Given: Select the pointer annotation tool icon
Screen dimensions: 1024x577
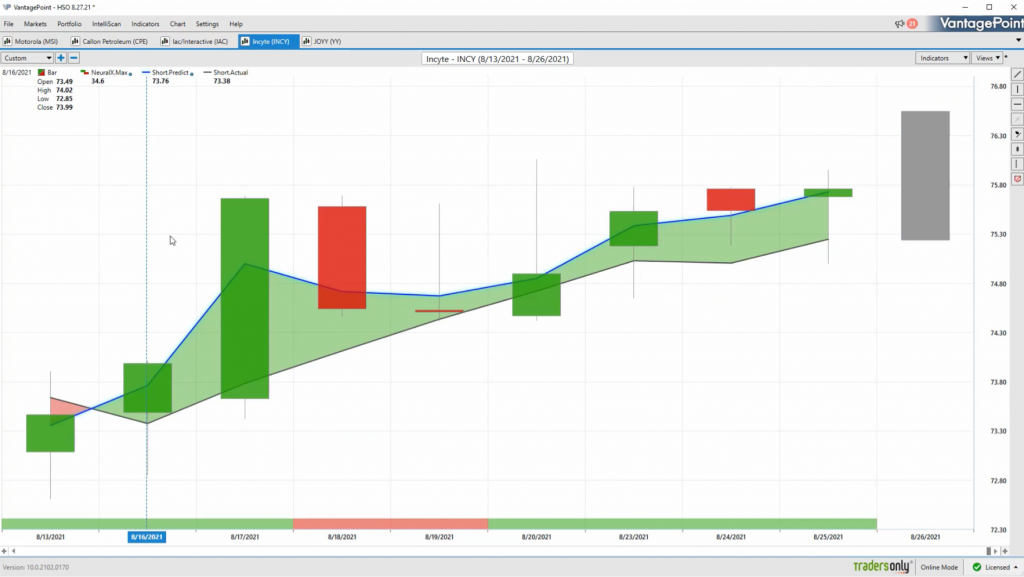Looking at the screenshot, I should 1017,134.
